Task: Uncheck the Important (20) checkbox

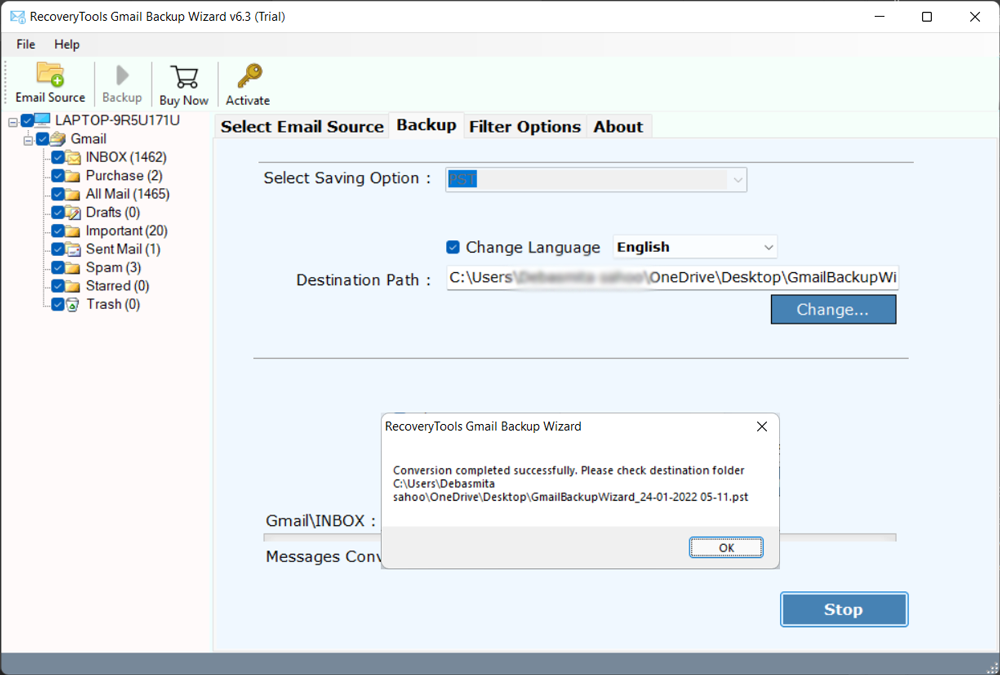Action: 58,231
